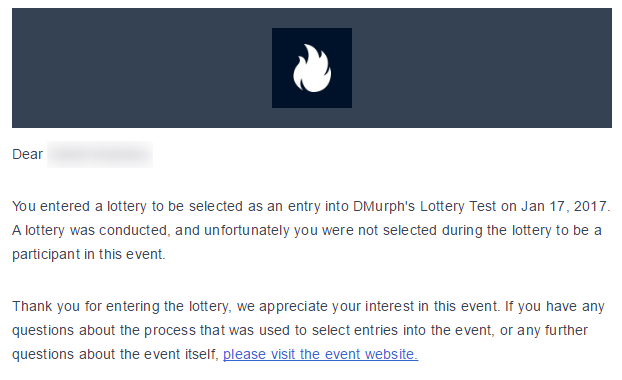622x380 pixels.
Task: Select the blurred recipient name after Dear
Action: (100, 154)
